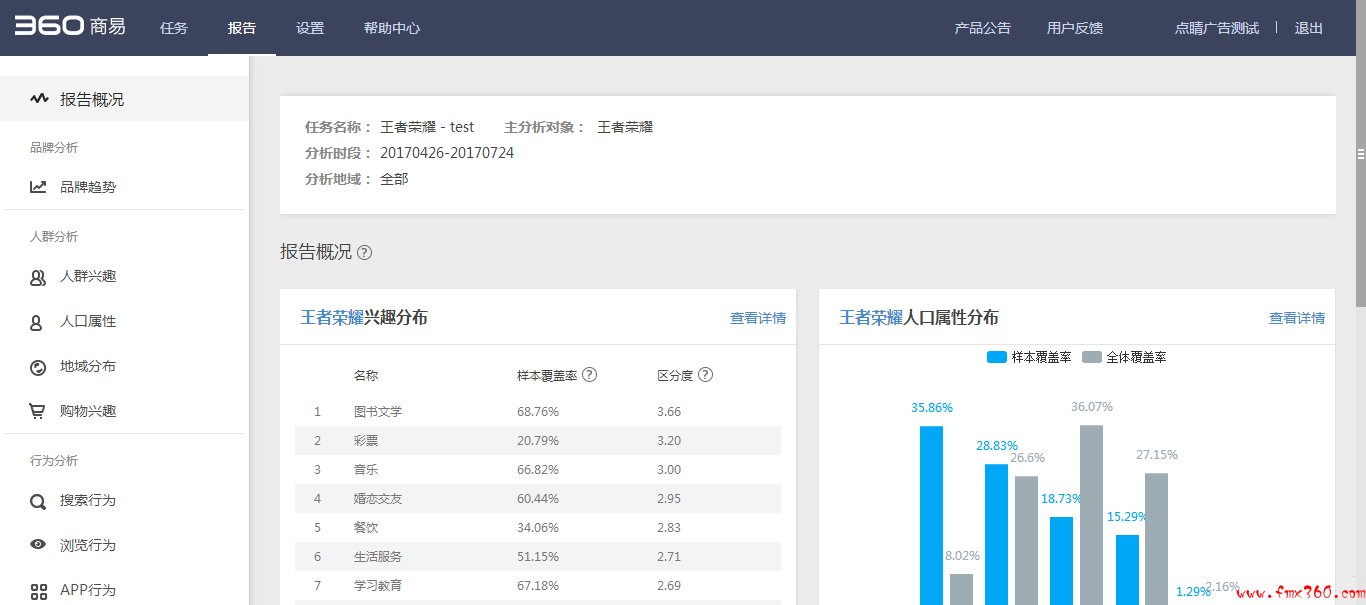Click the 地域分布 globe icon
1366x605 pixels.
38,367
